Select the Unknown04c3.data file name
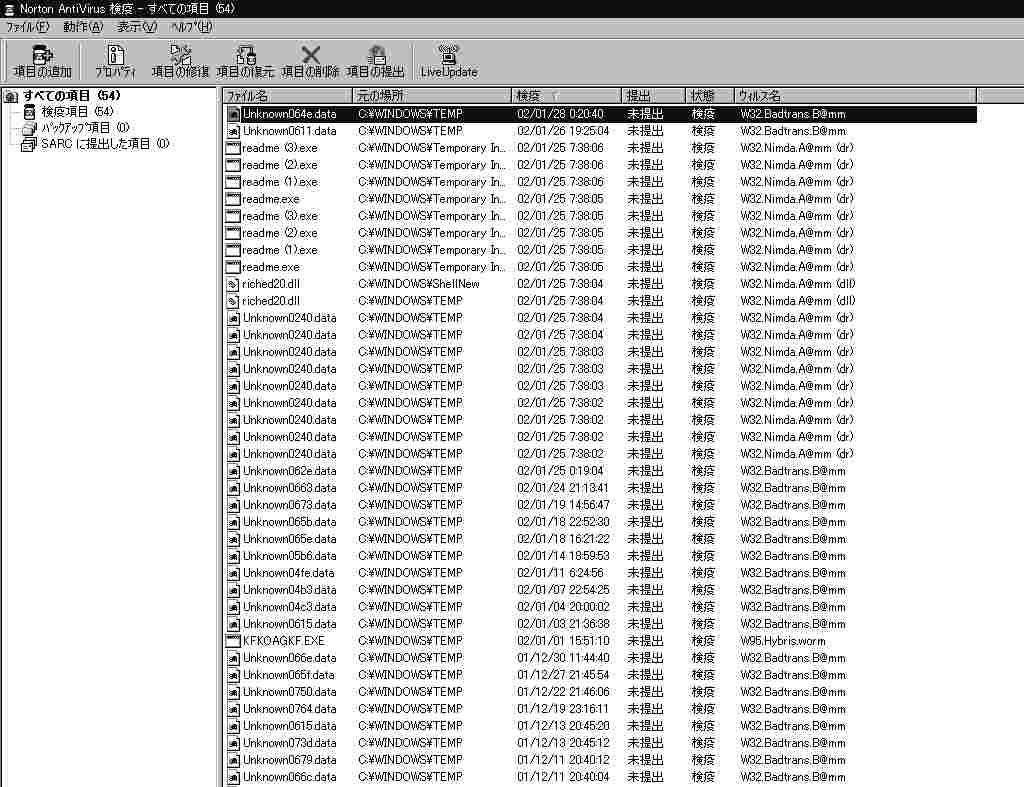This screenshot has height=787, width=1024. (x=289, y=607)
